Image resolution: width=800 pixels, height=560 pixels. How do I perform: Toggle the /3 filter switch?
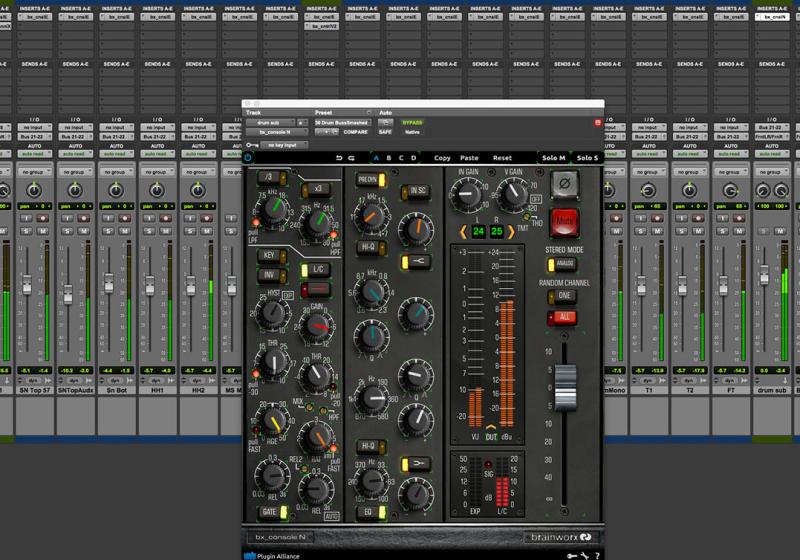[272, 177]
